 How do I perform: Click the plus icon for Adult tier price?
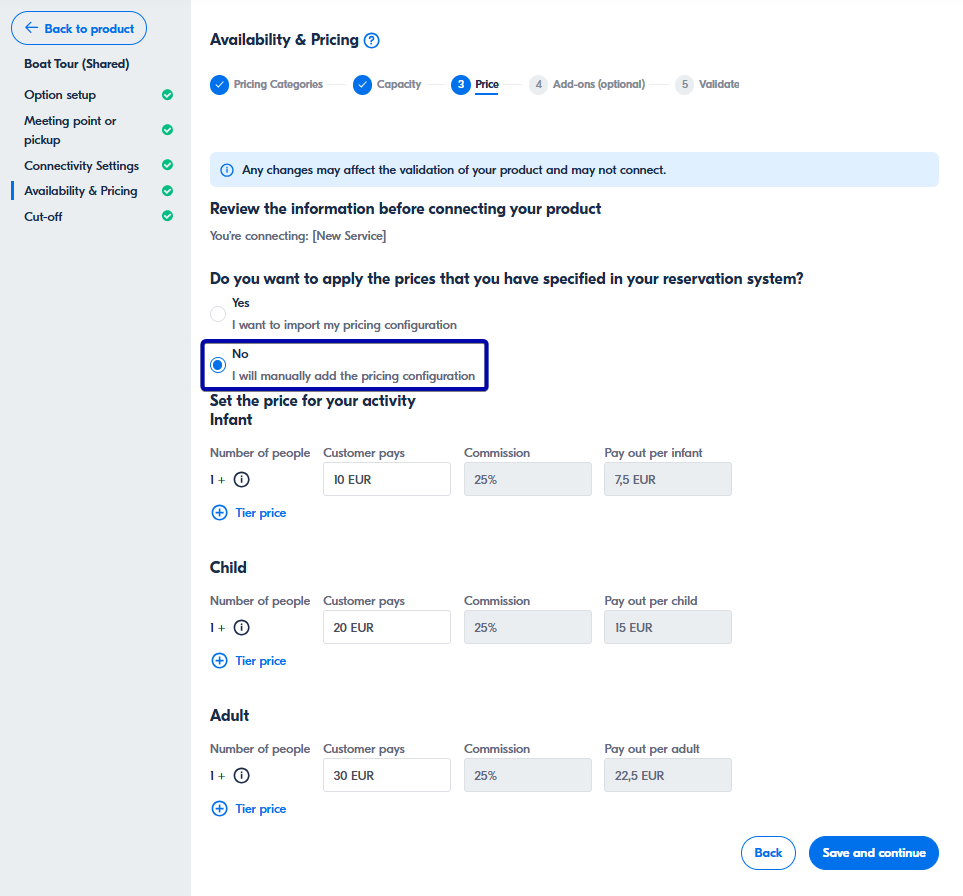pos(220,809)
